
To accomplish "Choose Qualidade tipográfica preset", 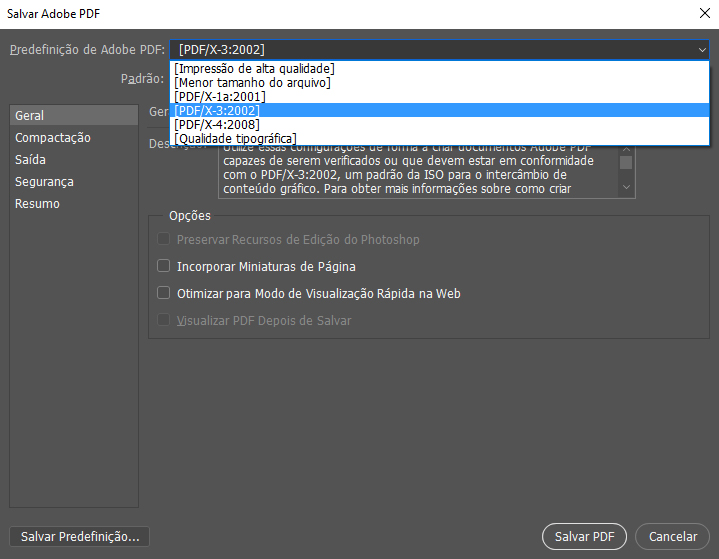I will 235,138.
